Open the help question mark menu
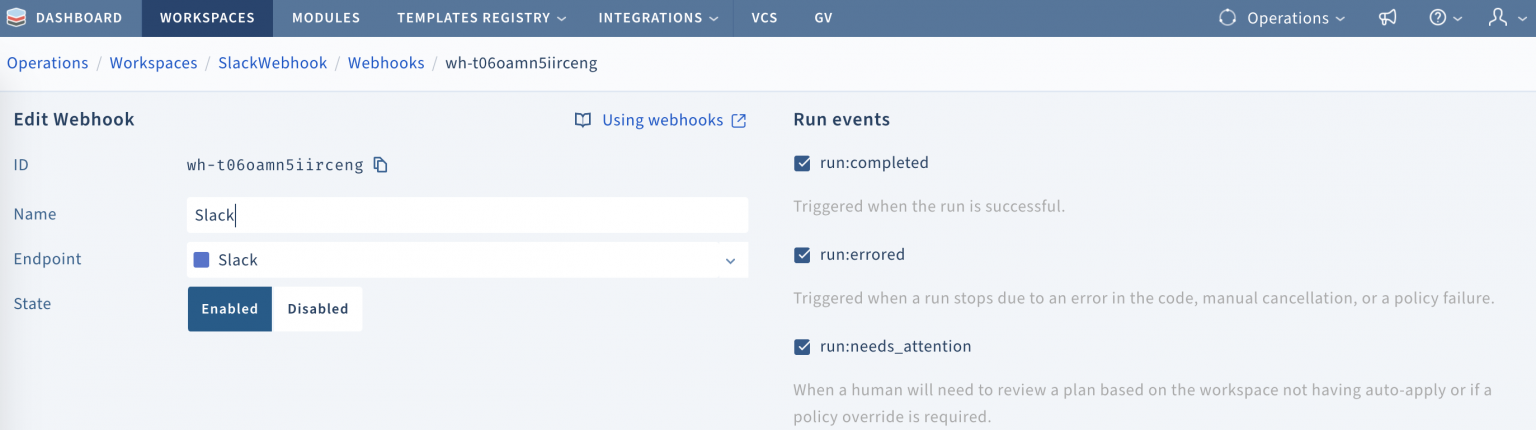 pyautogui.click(x=1446, y=18)
